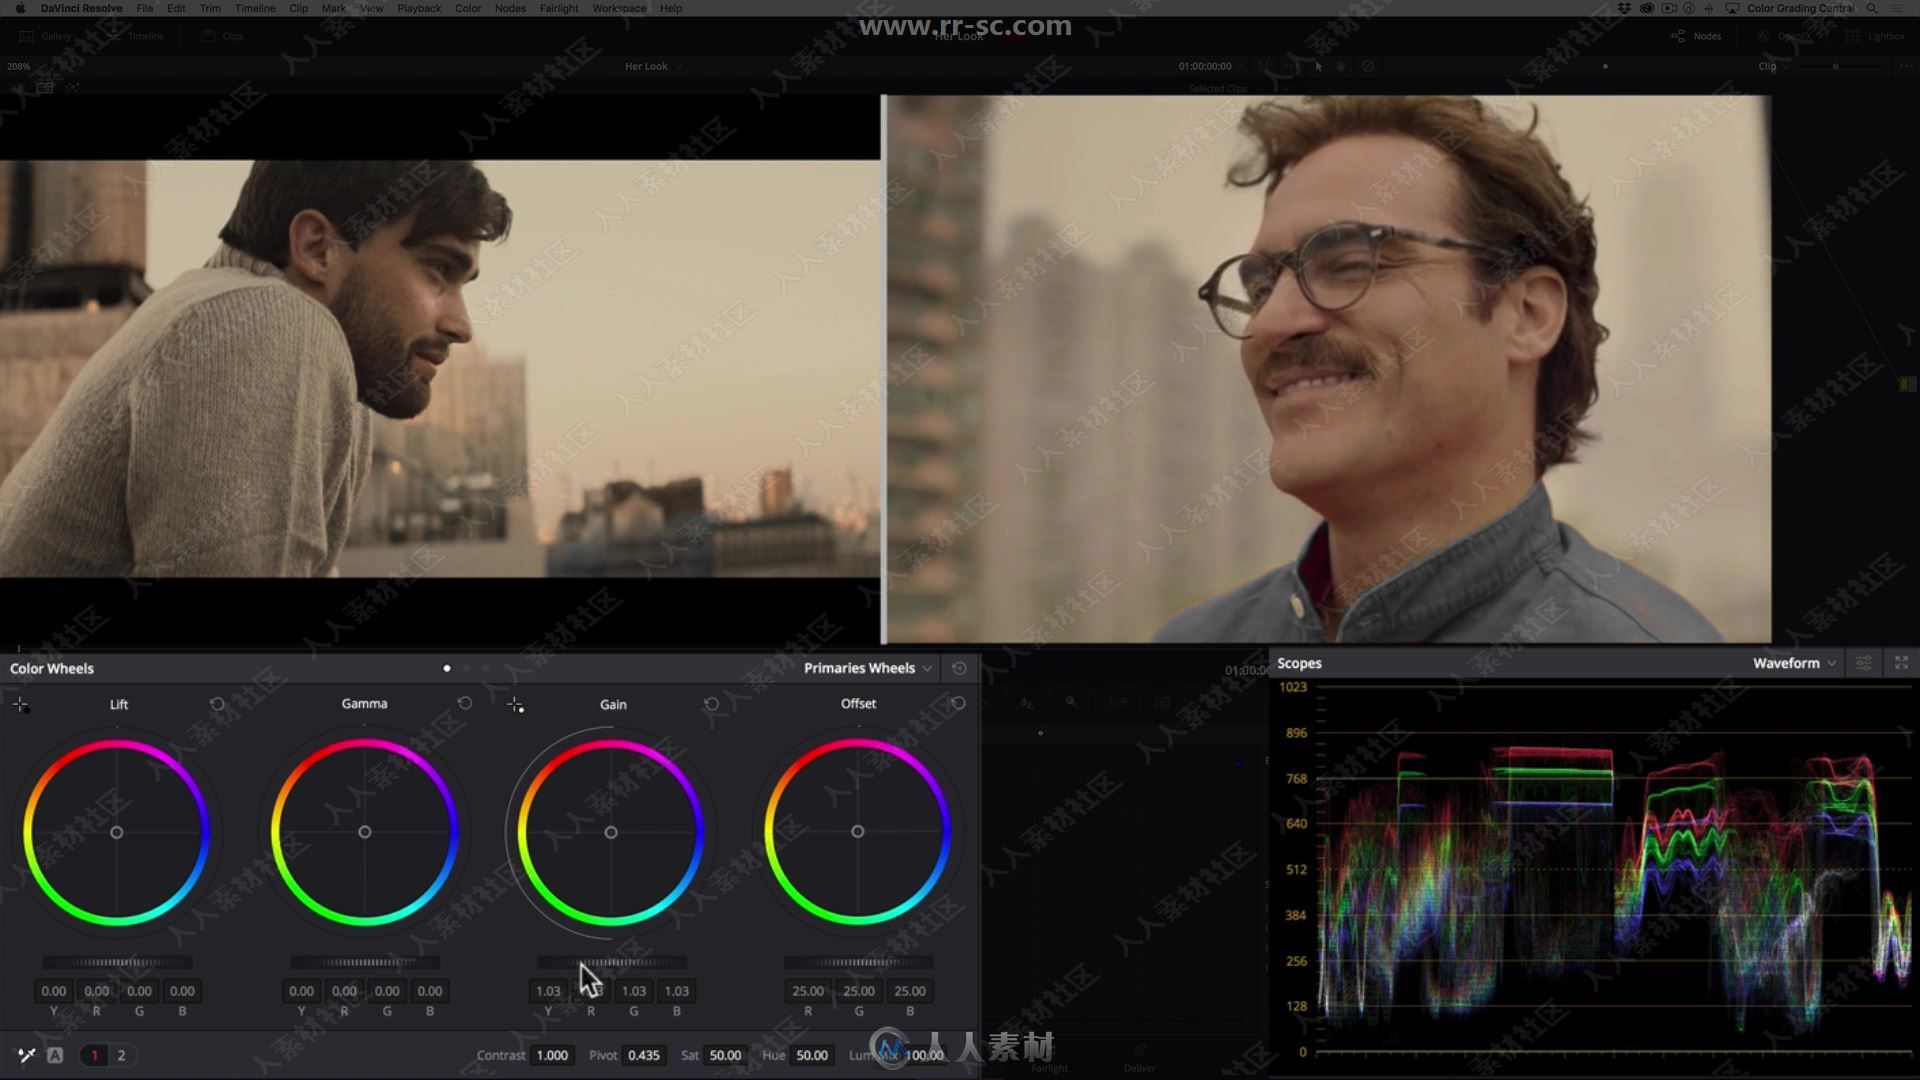Open the viewer zoom 208% dropdown
This screenshot has height=1080, width=1920.
19,66
